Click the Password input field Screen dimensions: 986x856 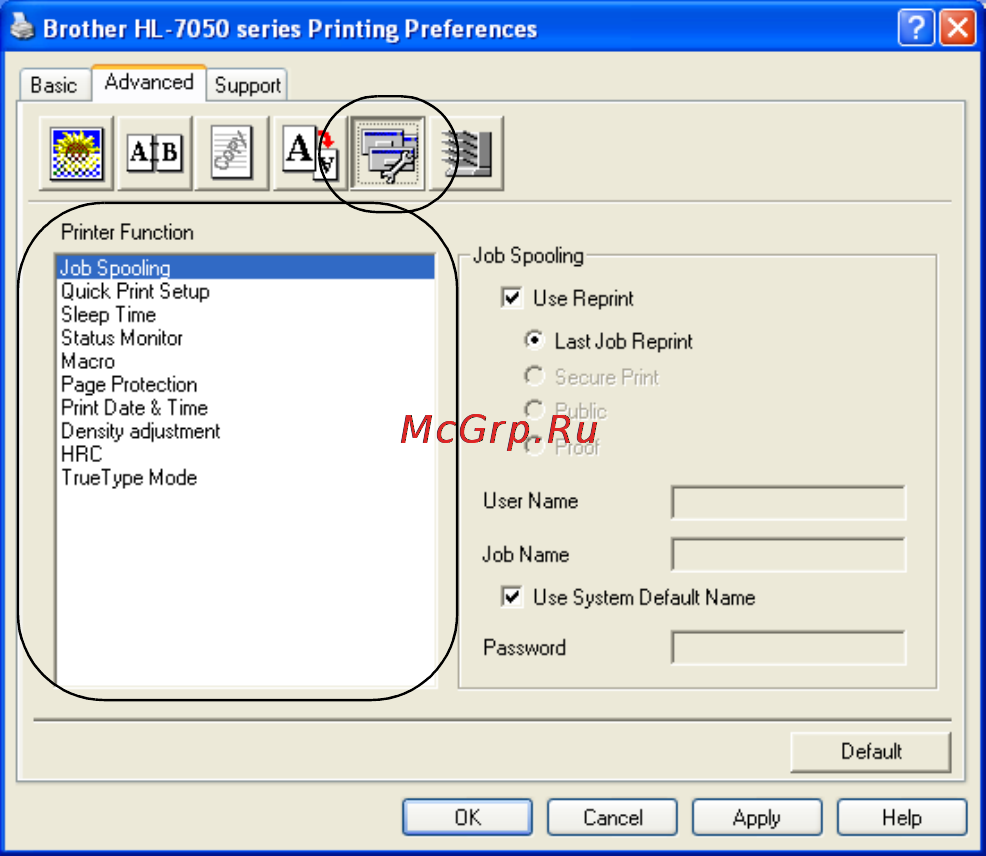click(789, 647)
